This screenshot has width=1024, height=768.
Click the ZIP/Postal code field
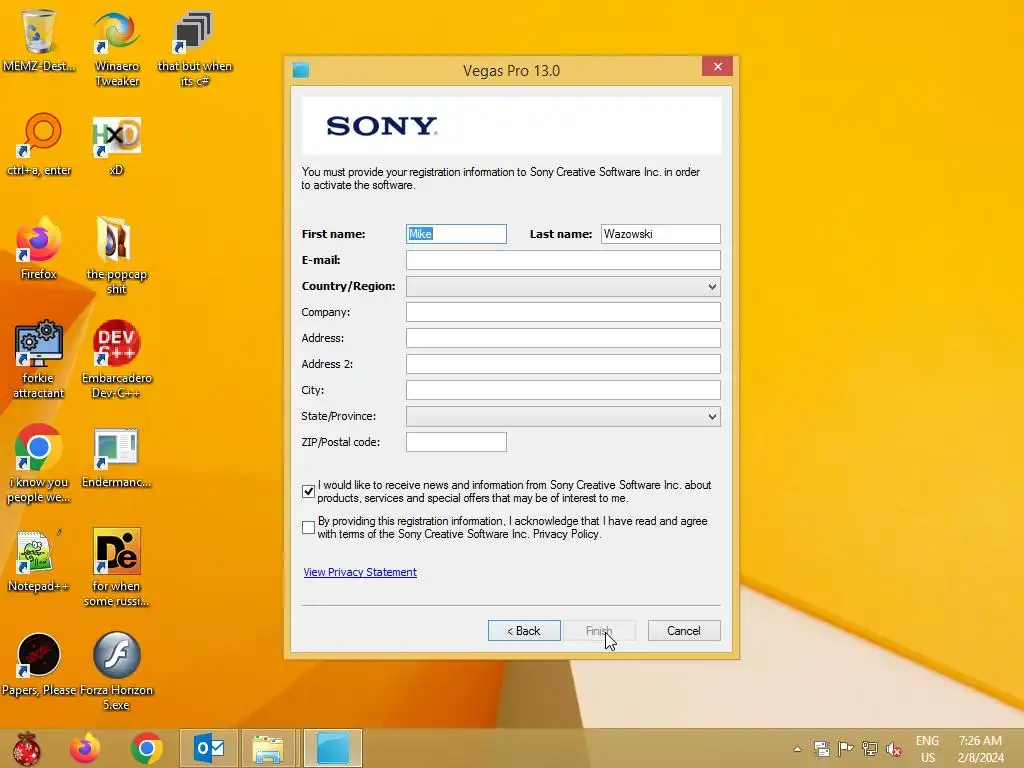(456, 442)
